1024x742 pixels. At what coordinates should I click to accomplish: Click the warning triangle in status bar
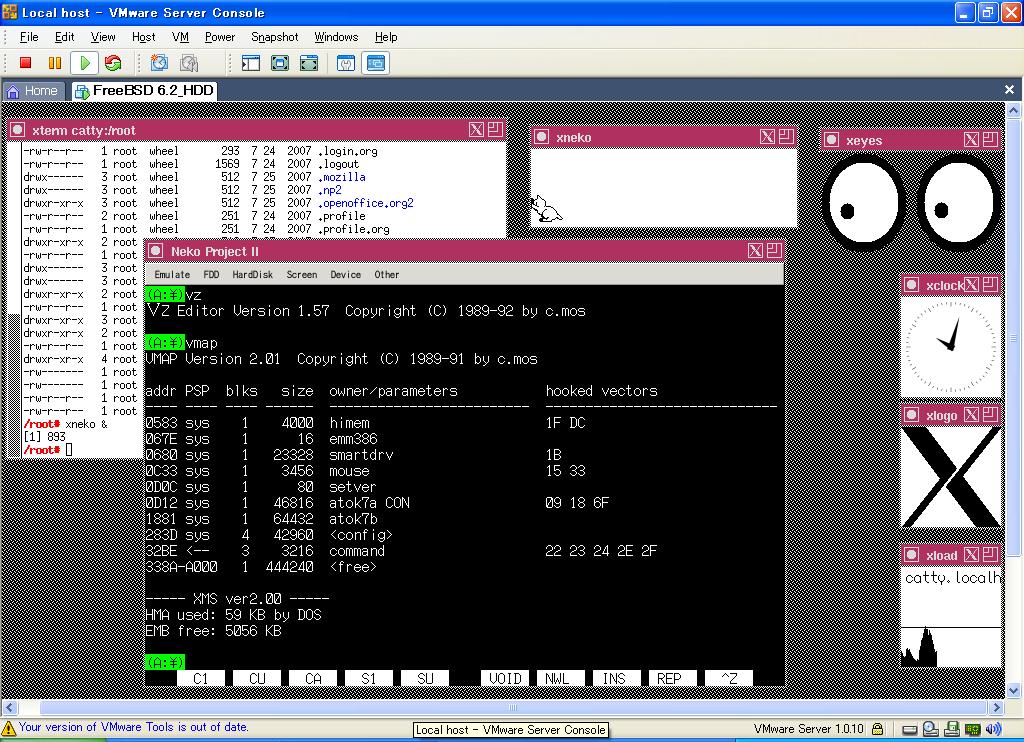(8, 728)
